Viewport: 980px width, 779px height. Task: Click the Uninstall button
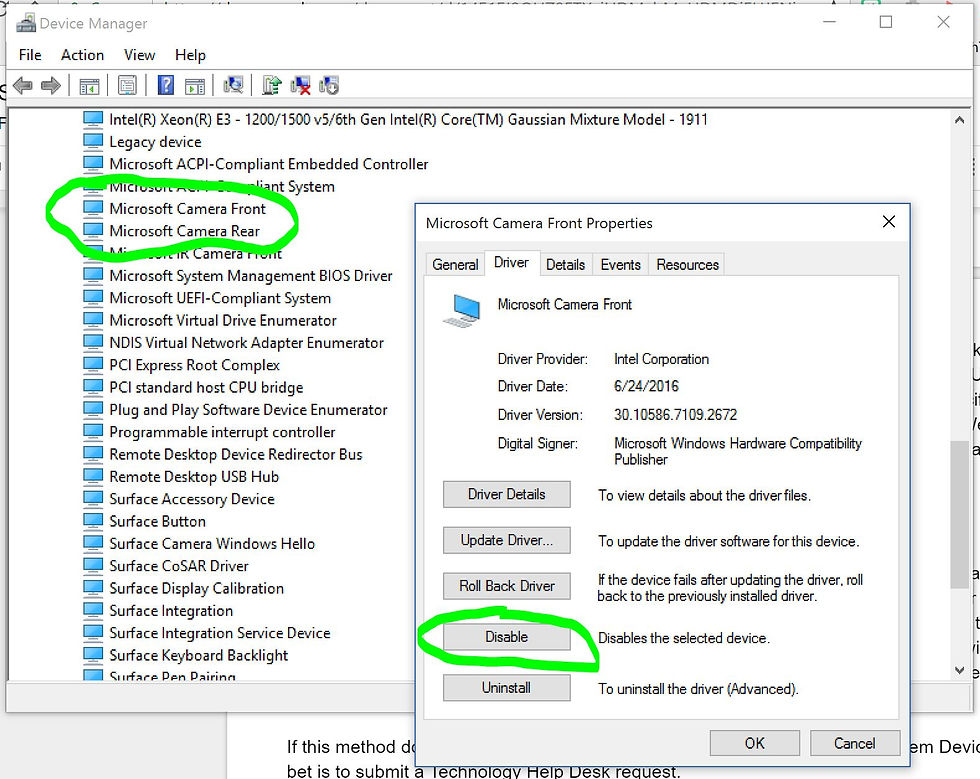(x=506, y=688)
